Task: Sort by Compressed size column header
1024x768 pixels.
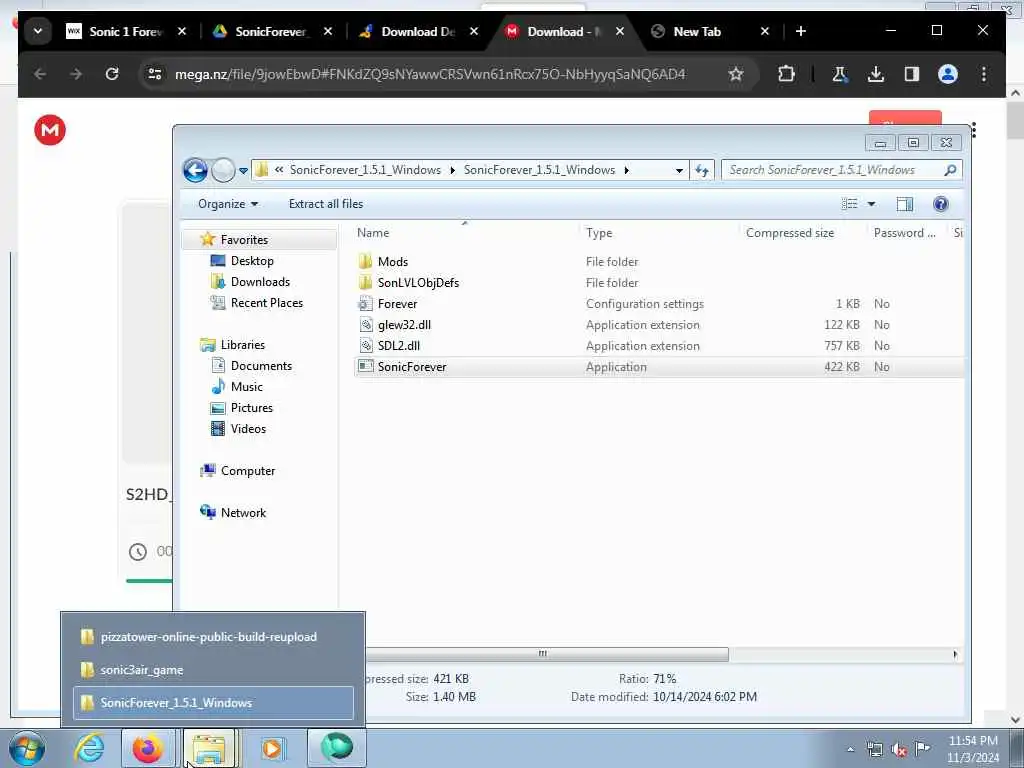Action: [x=790, y=232]
